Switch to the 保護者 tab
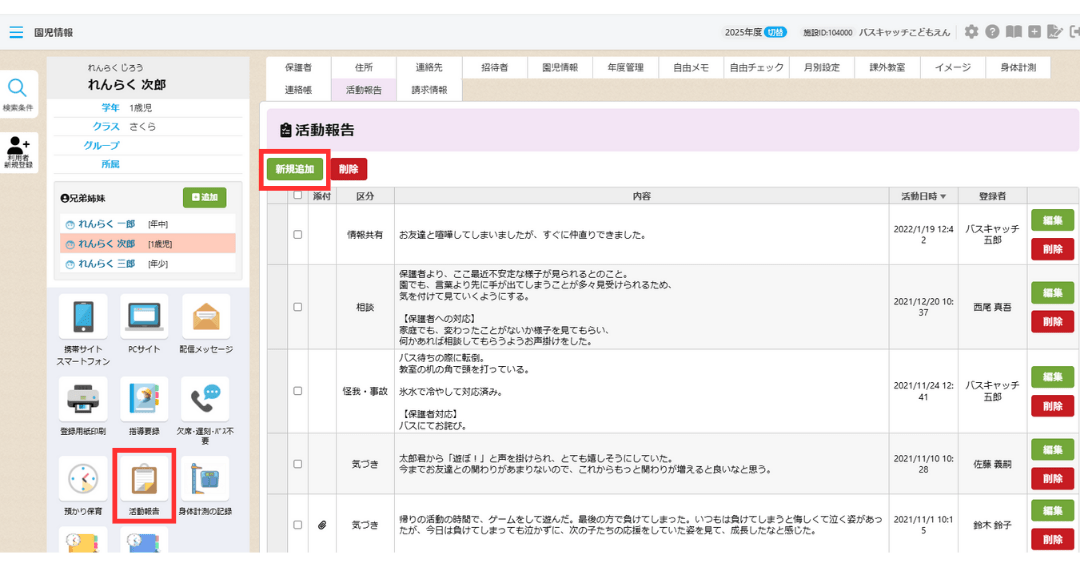Viewport: 1080px width, 566px height. coord(298,68)
